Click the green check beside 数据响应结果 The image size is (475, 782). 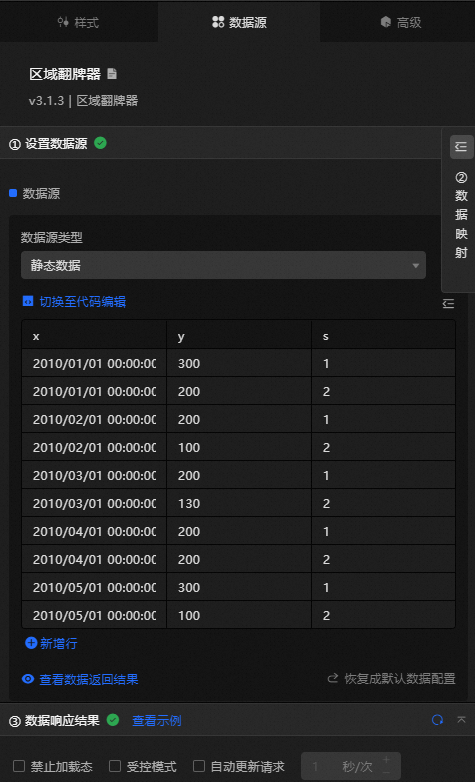click(x=113, y=720)
